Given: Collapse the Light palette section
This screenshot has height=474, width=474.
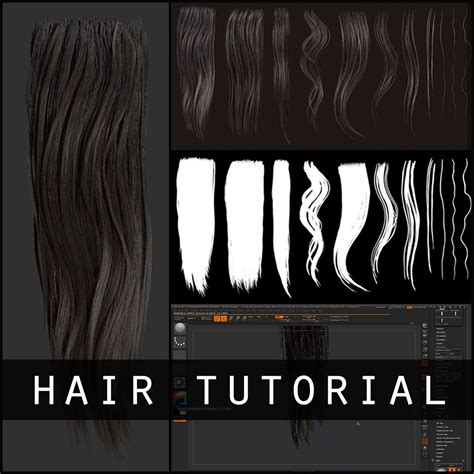Looking at the screenshot, I should pyautogui.click(x=438, y=461).
